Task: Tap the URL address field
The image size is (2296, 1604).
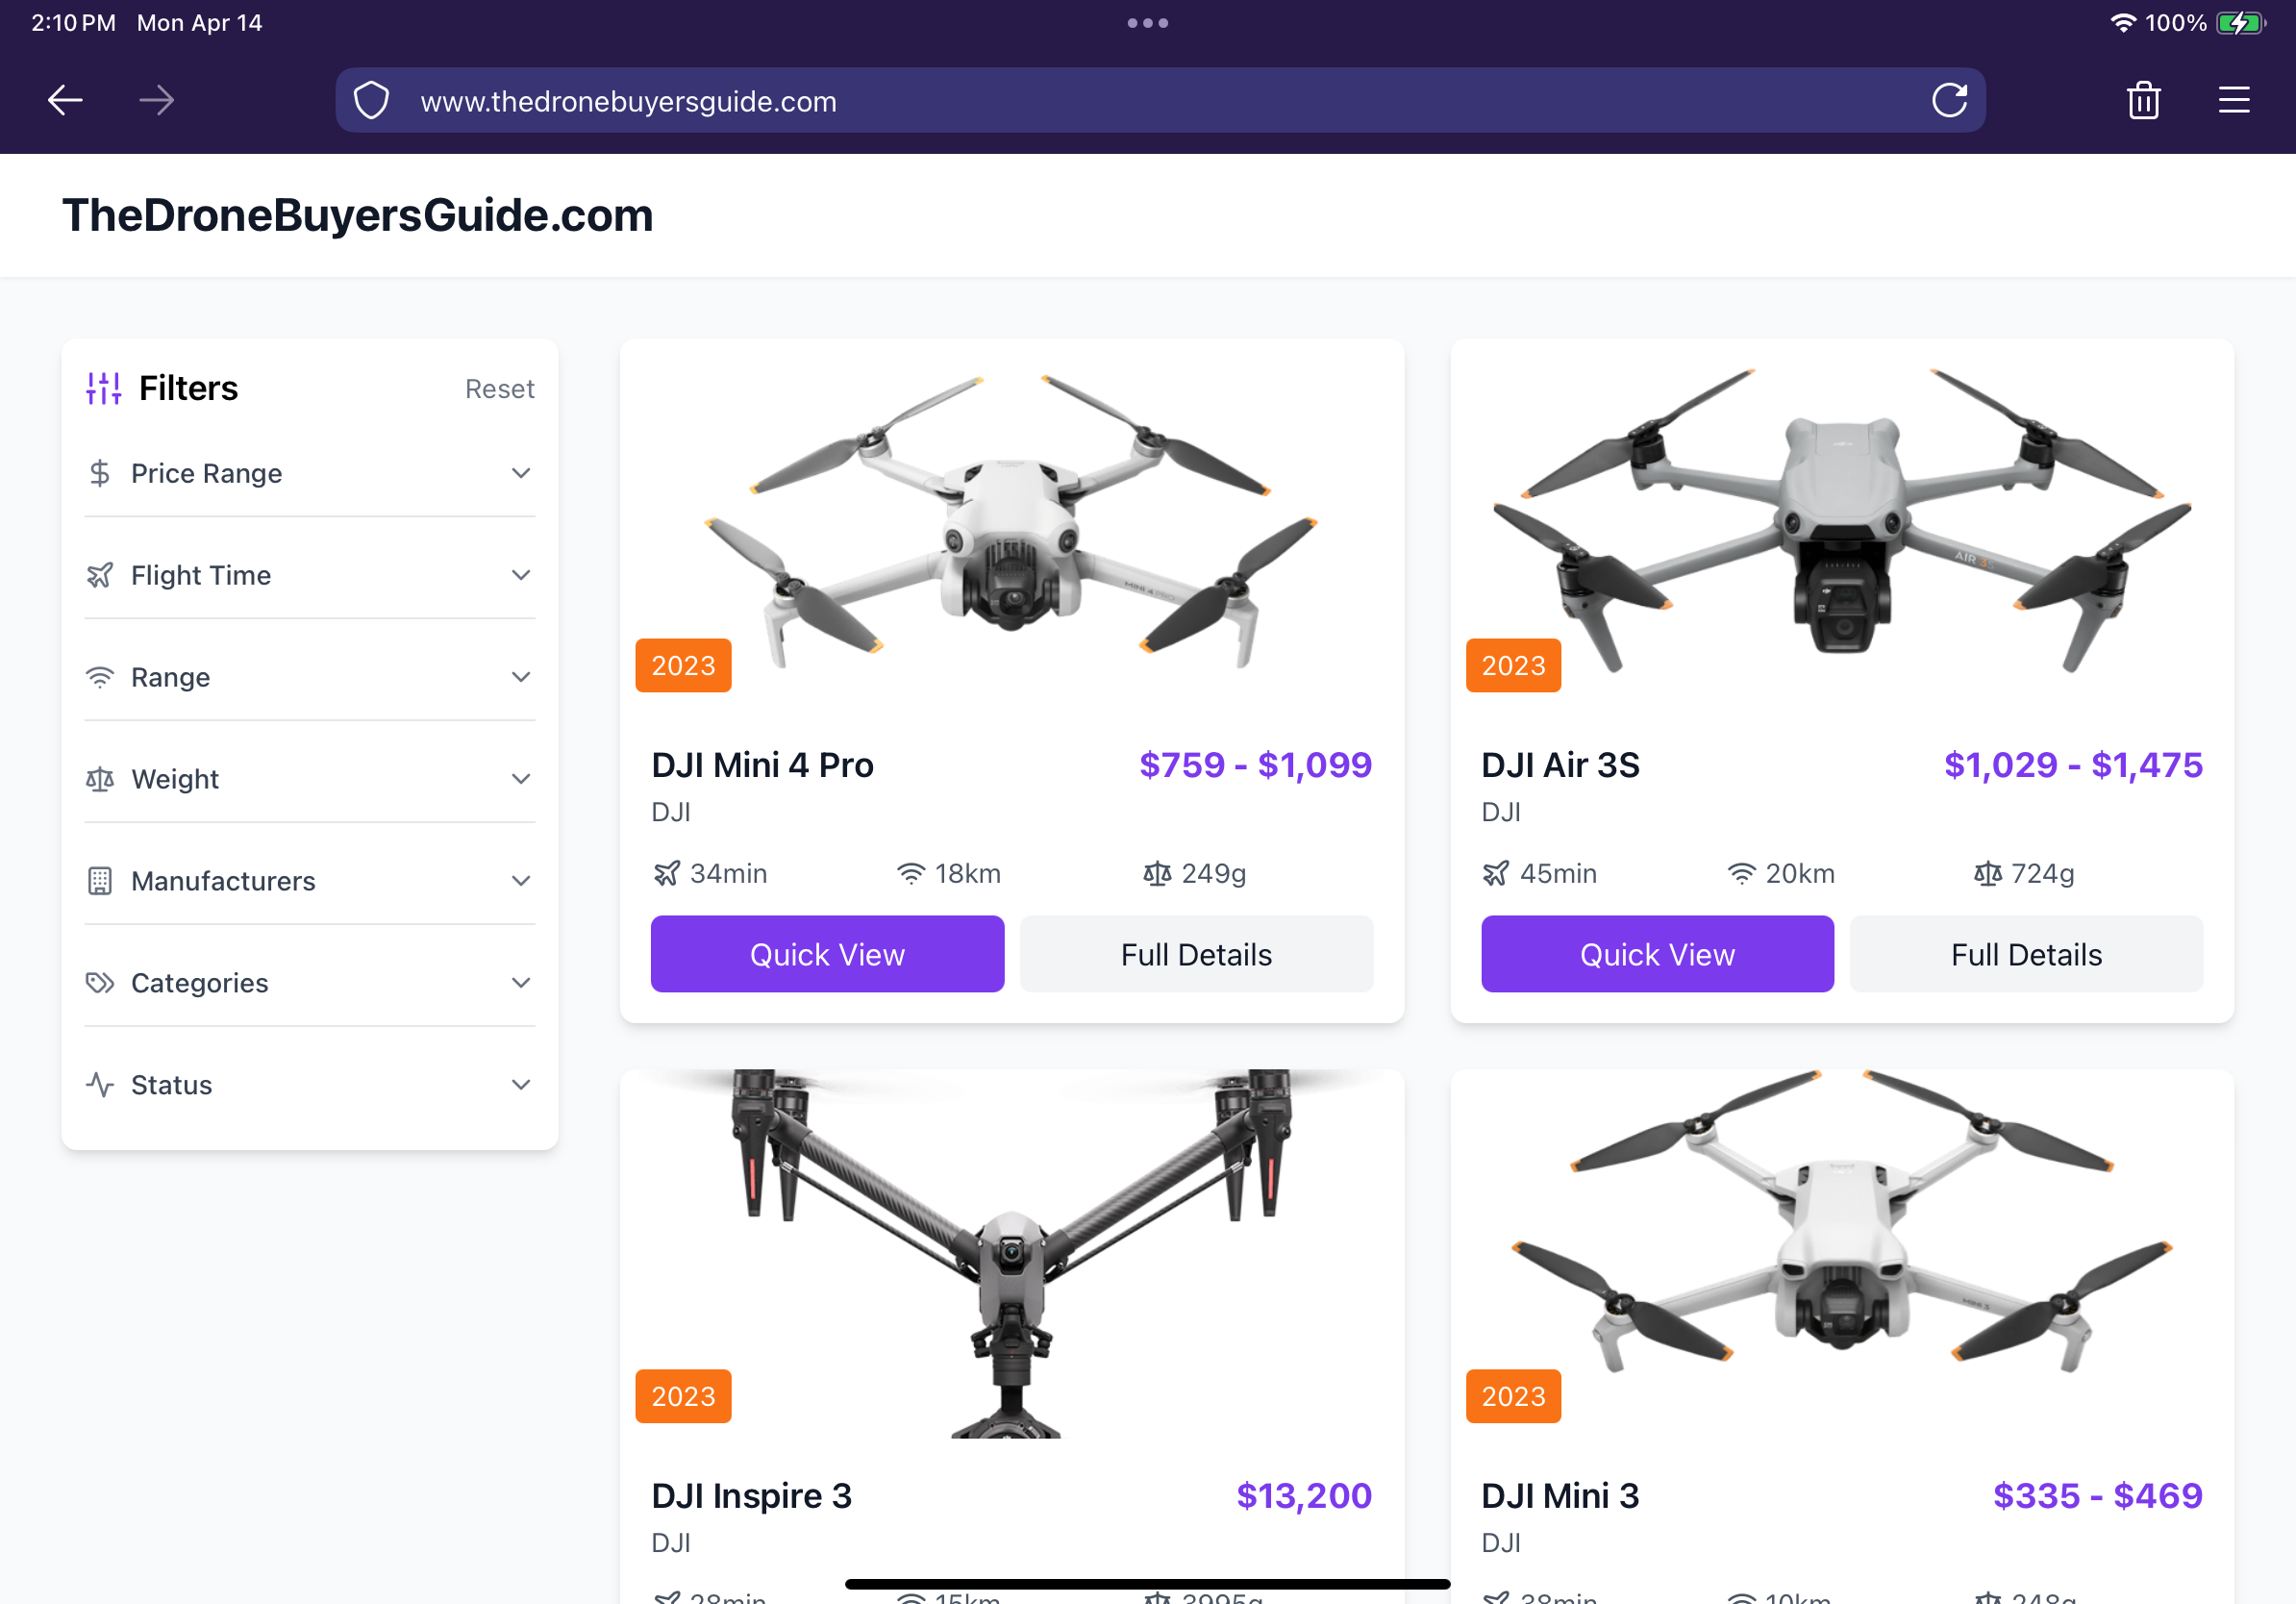Action: (1160, 101)
